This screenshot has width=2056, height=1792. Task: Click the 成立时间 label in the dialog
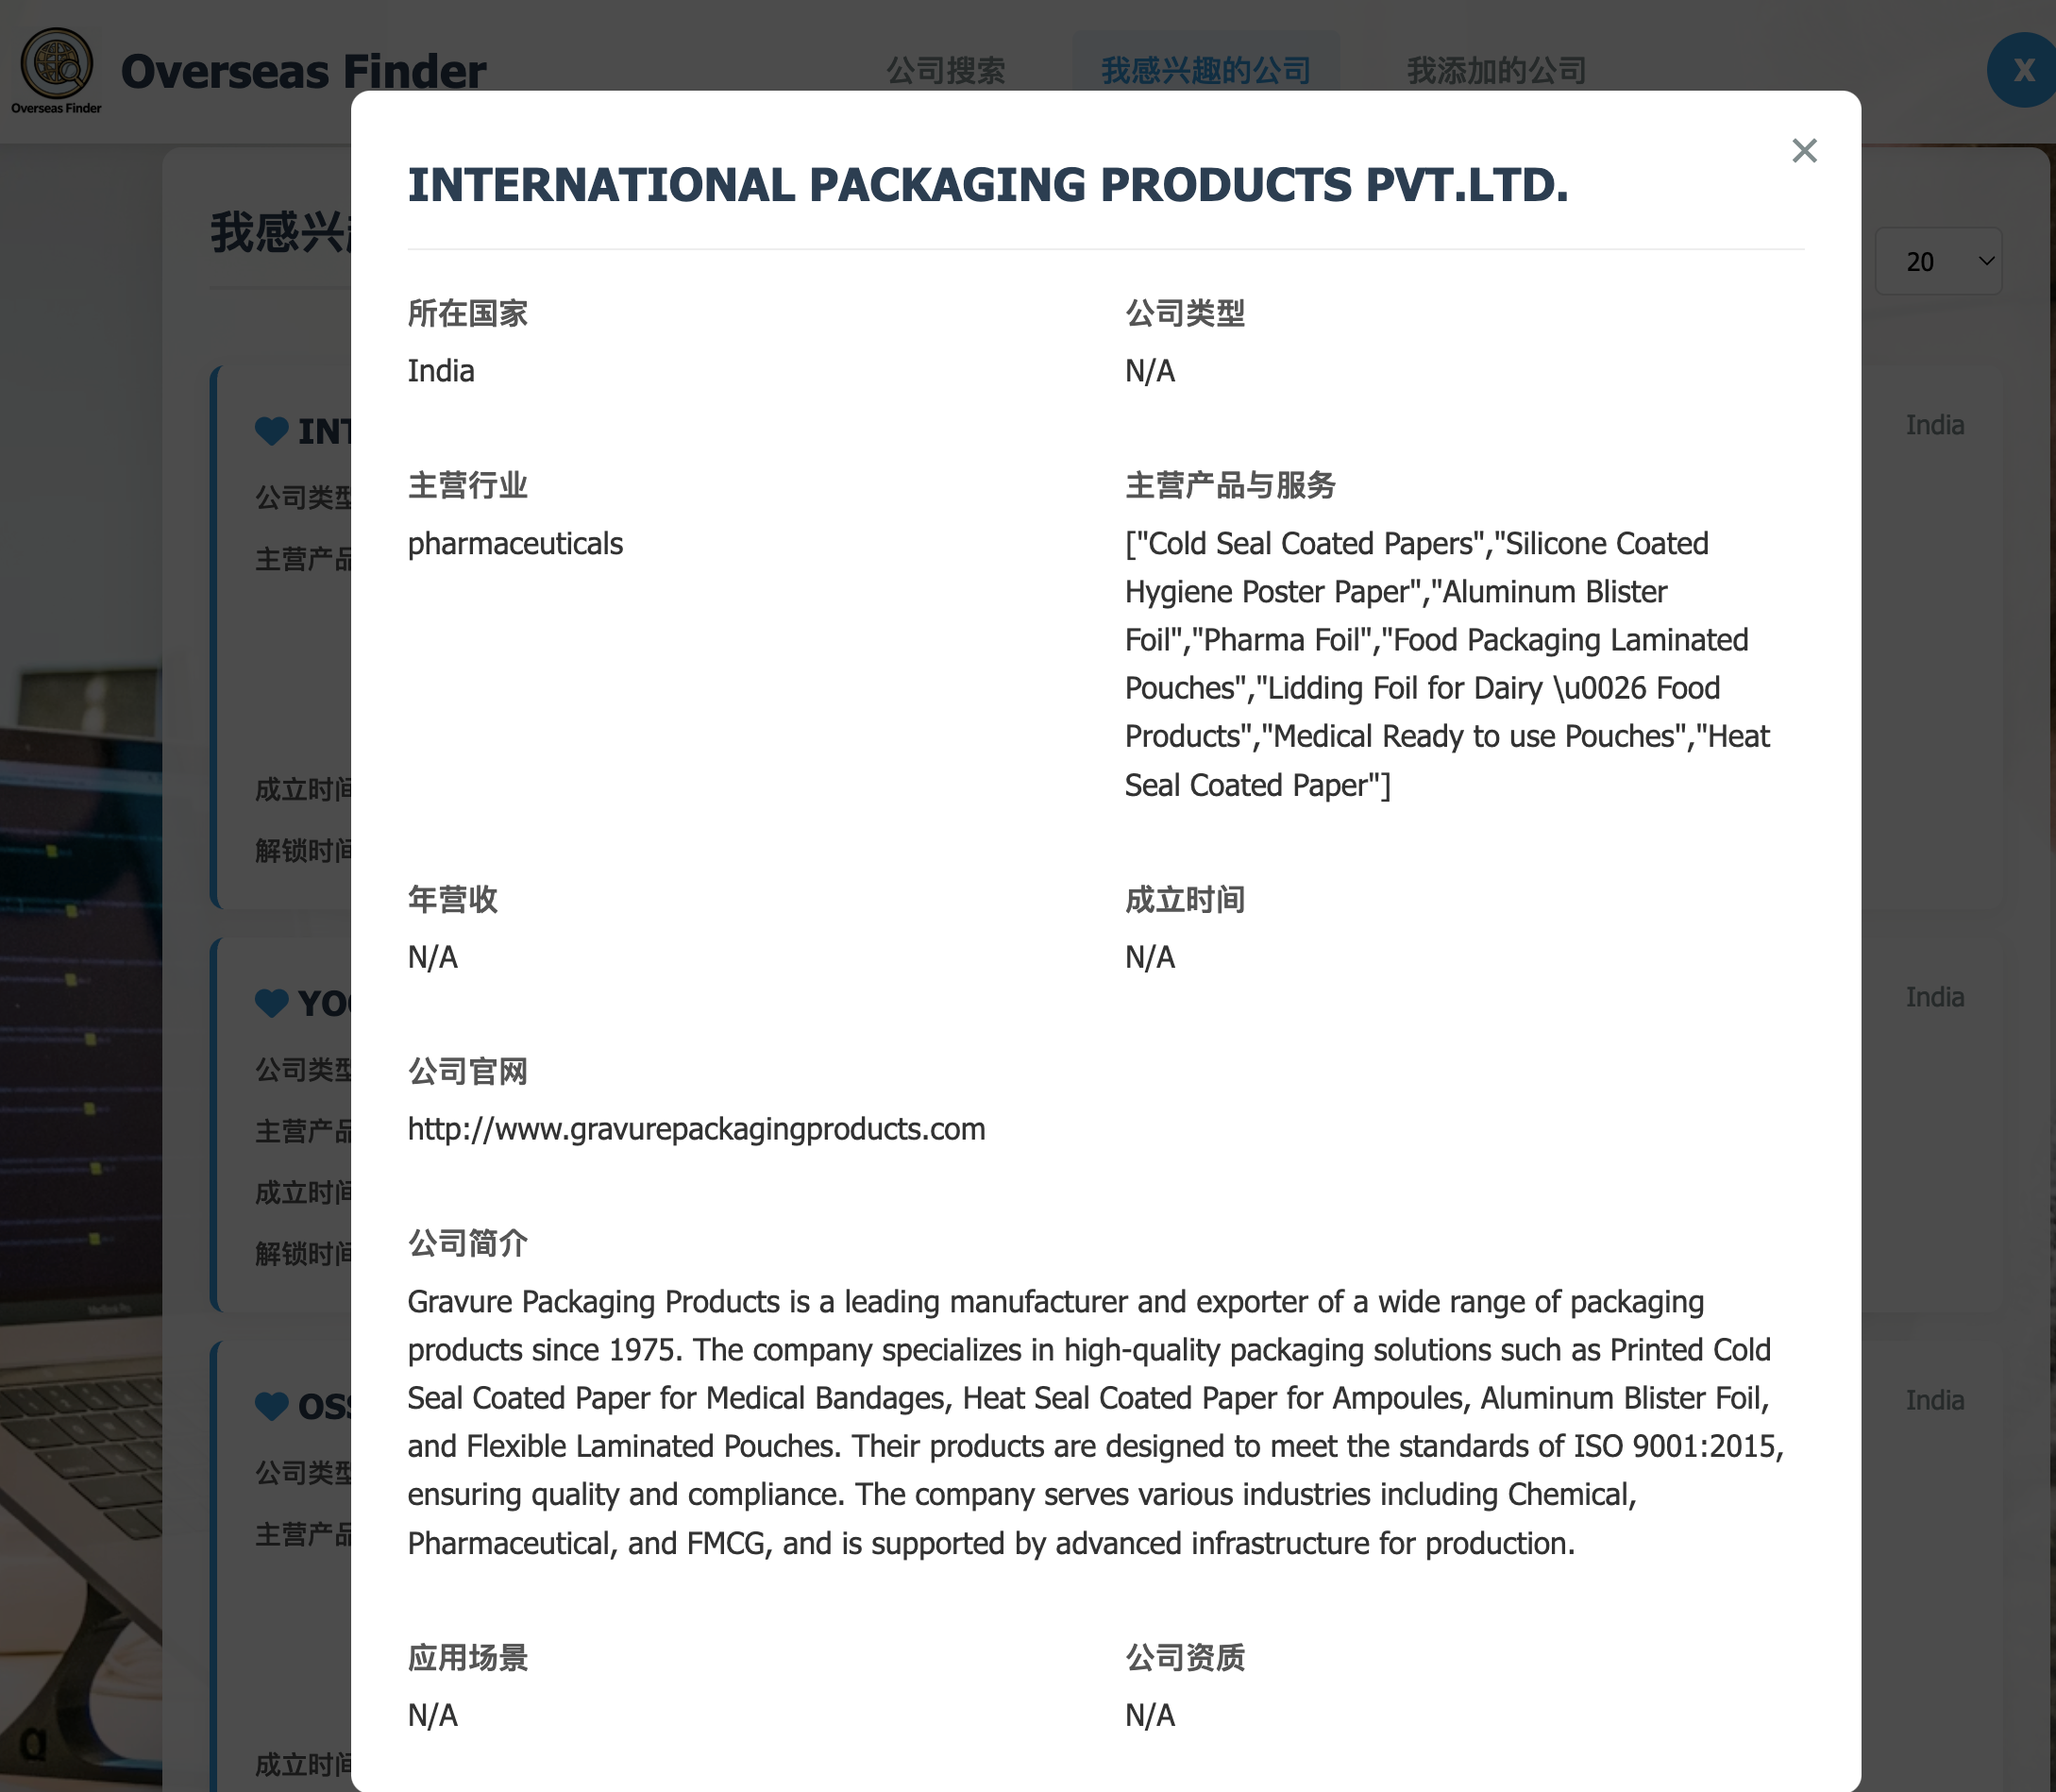click(x=1185, y=899)
